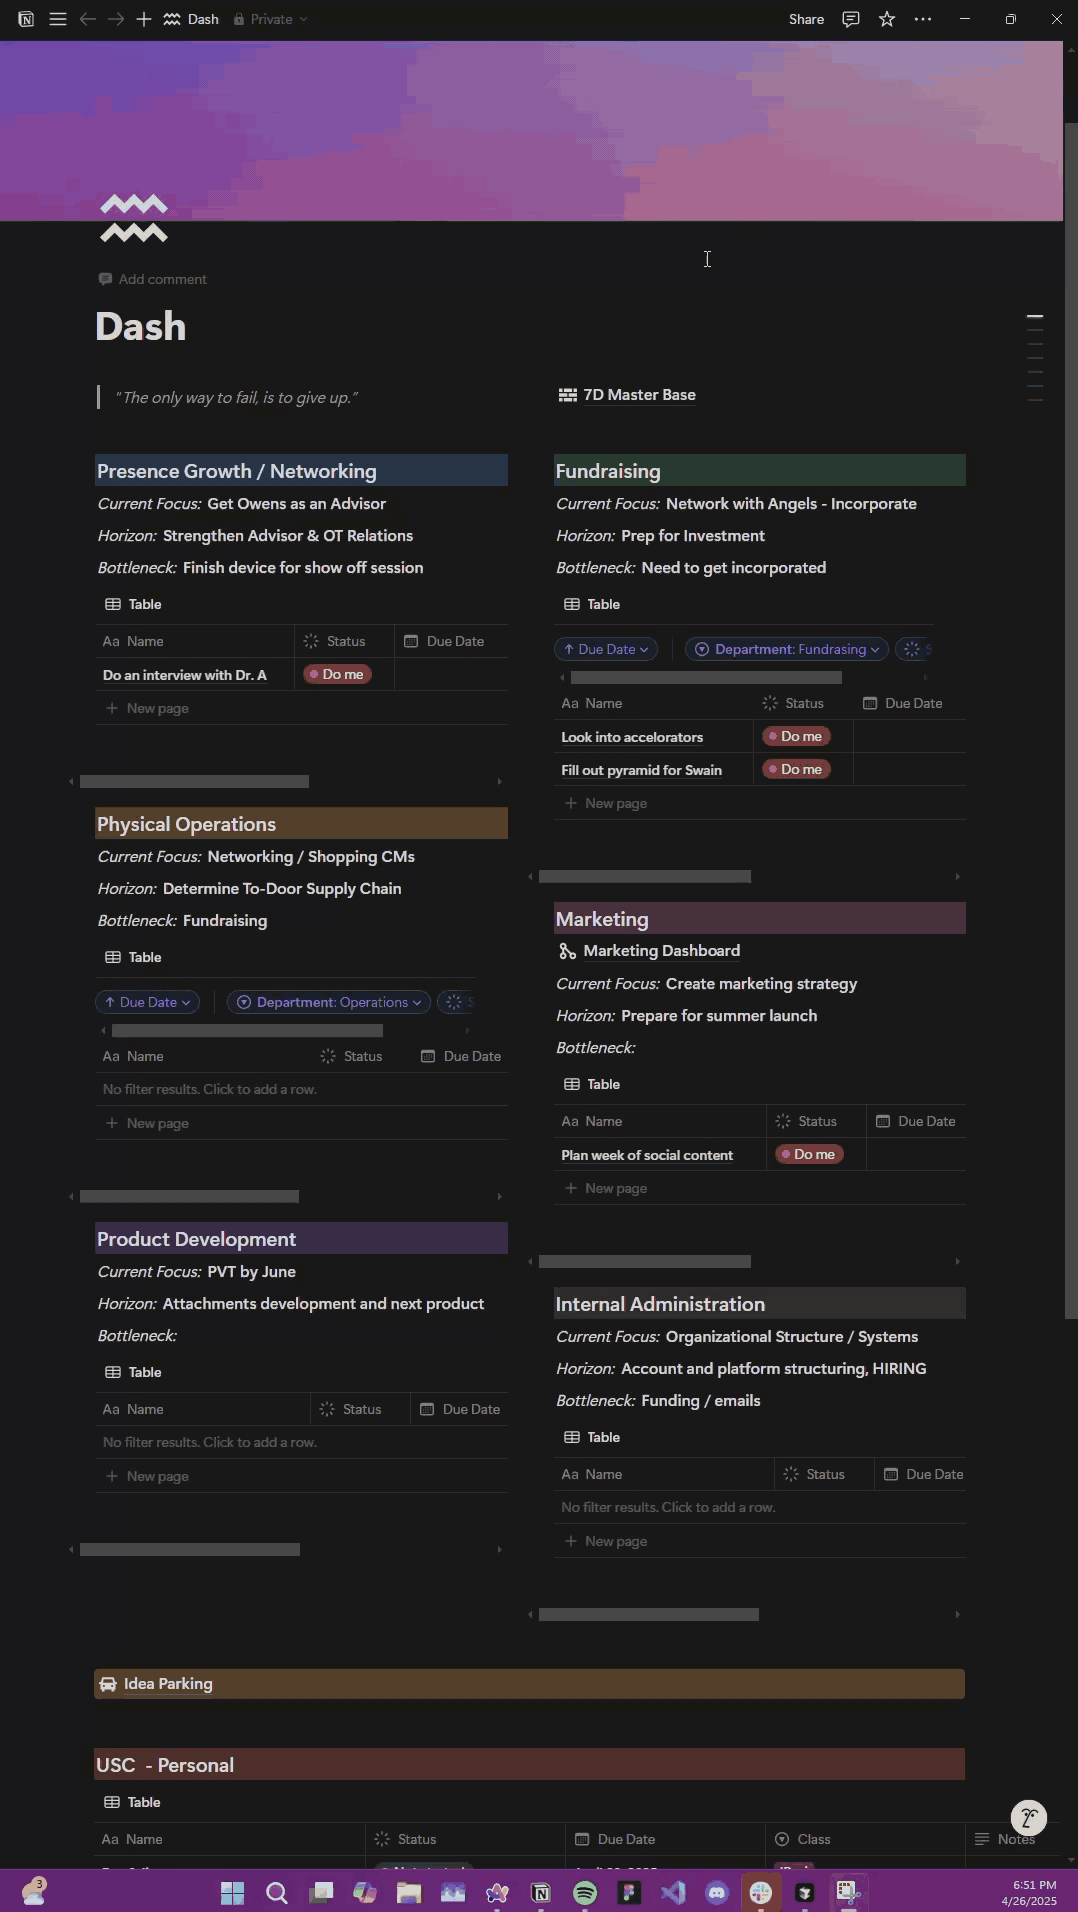Expand the Private page visibility dropdown
Viewport: 1078px width, 1912px height.
271,19
